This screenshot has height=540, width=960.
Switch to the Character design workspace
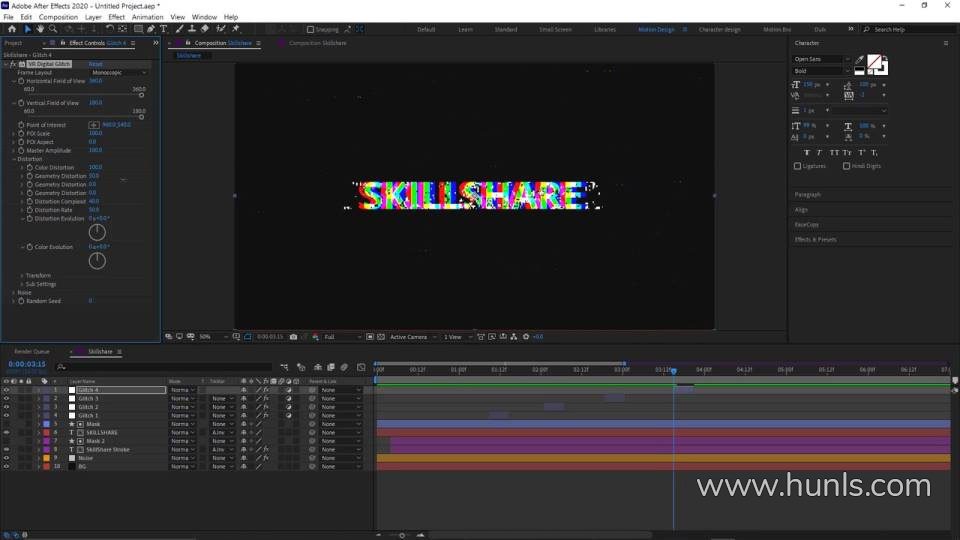point(719,29)
